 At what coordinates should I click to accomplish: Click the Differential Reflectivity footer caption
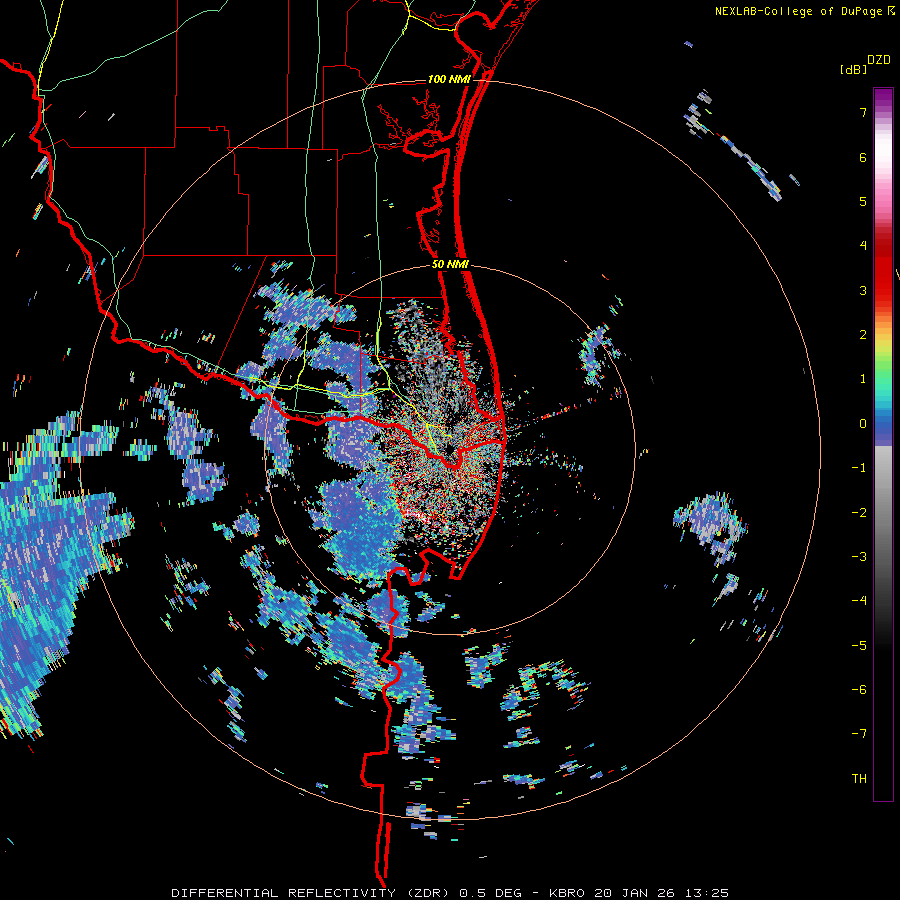pyautogui.click(x=450, y=893)
